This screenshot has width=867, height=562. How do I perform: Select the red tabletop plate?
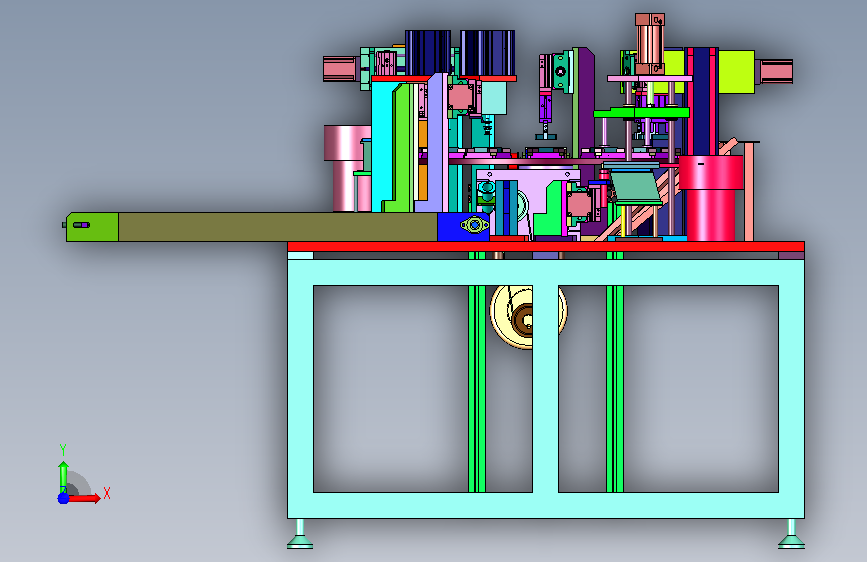click(x=546, y=246)
